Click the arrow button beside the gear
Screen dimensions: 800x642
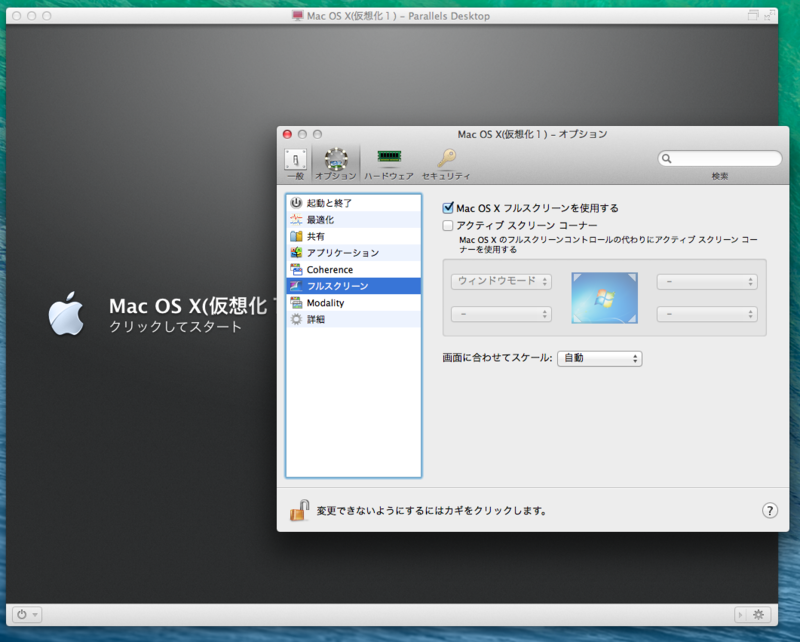click(x=740, y=614)
